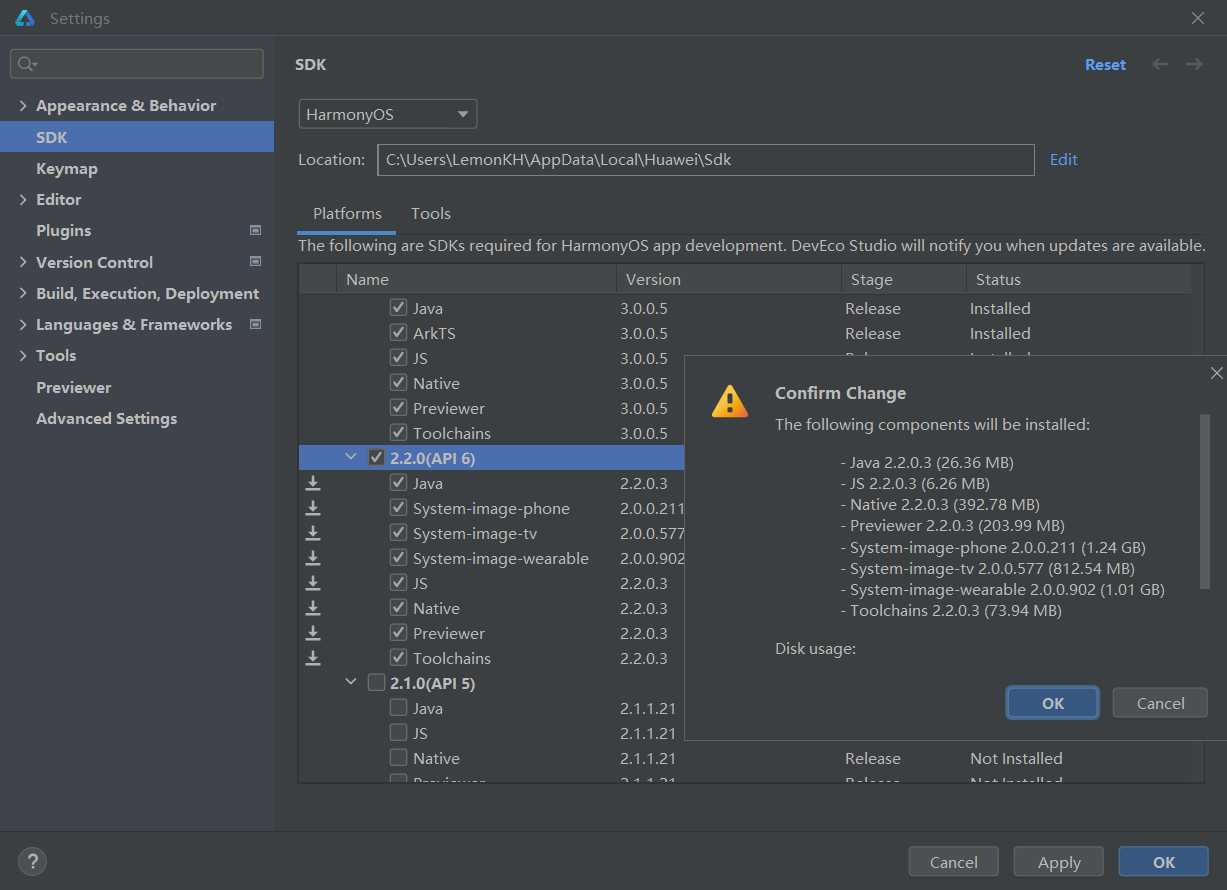Screen dimensions: 1227x890
Task: Click the warning icon in the Confirm Change dialog
Action: click(x=730, y=400)
